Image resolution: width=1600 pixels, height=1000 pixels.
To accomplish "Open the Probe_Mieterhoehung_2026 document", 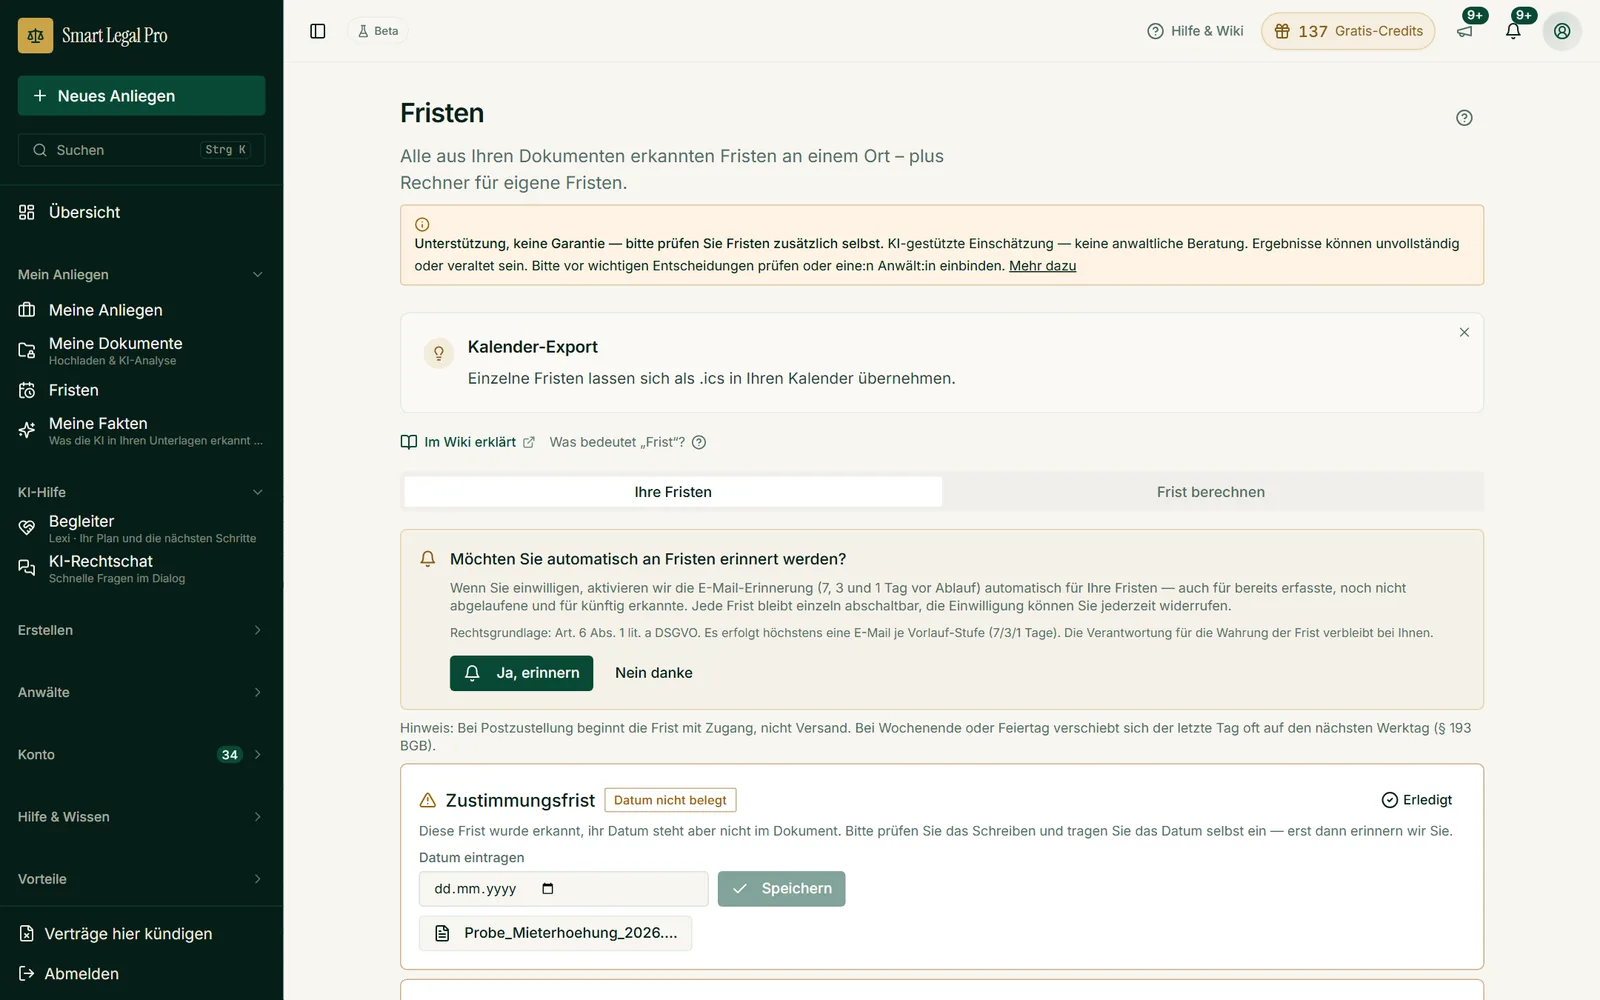I will point(555,933).
